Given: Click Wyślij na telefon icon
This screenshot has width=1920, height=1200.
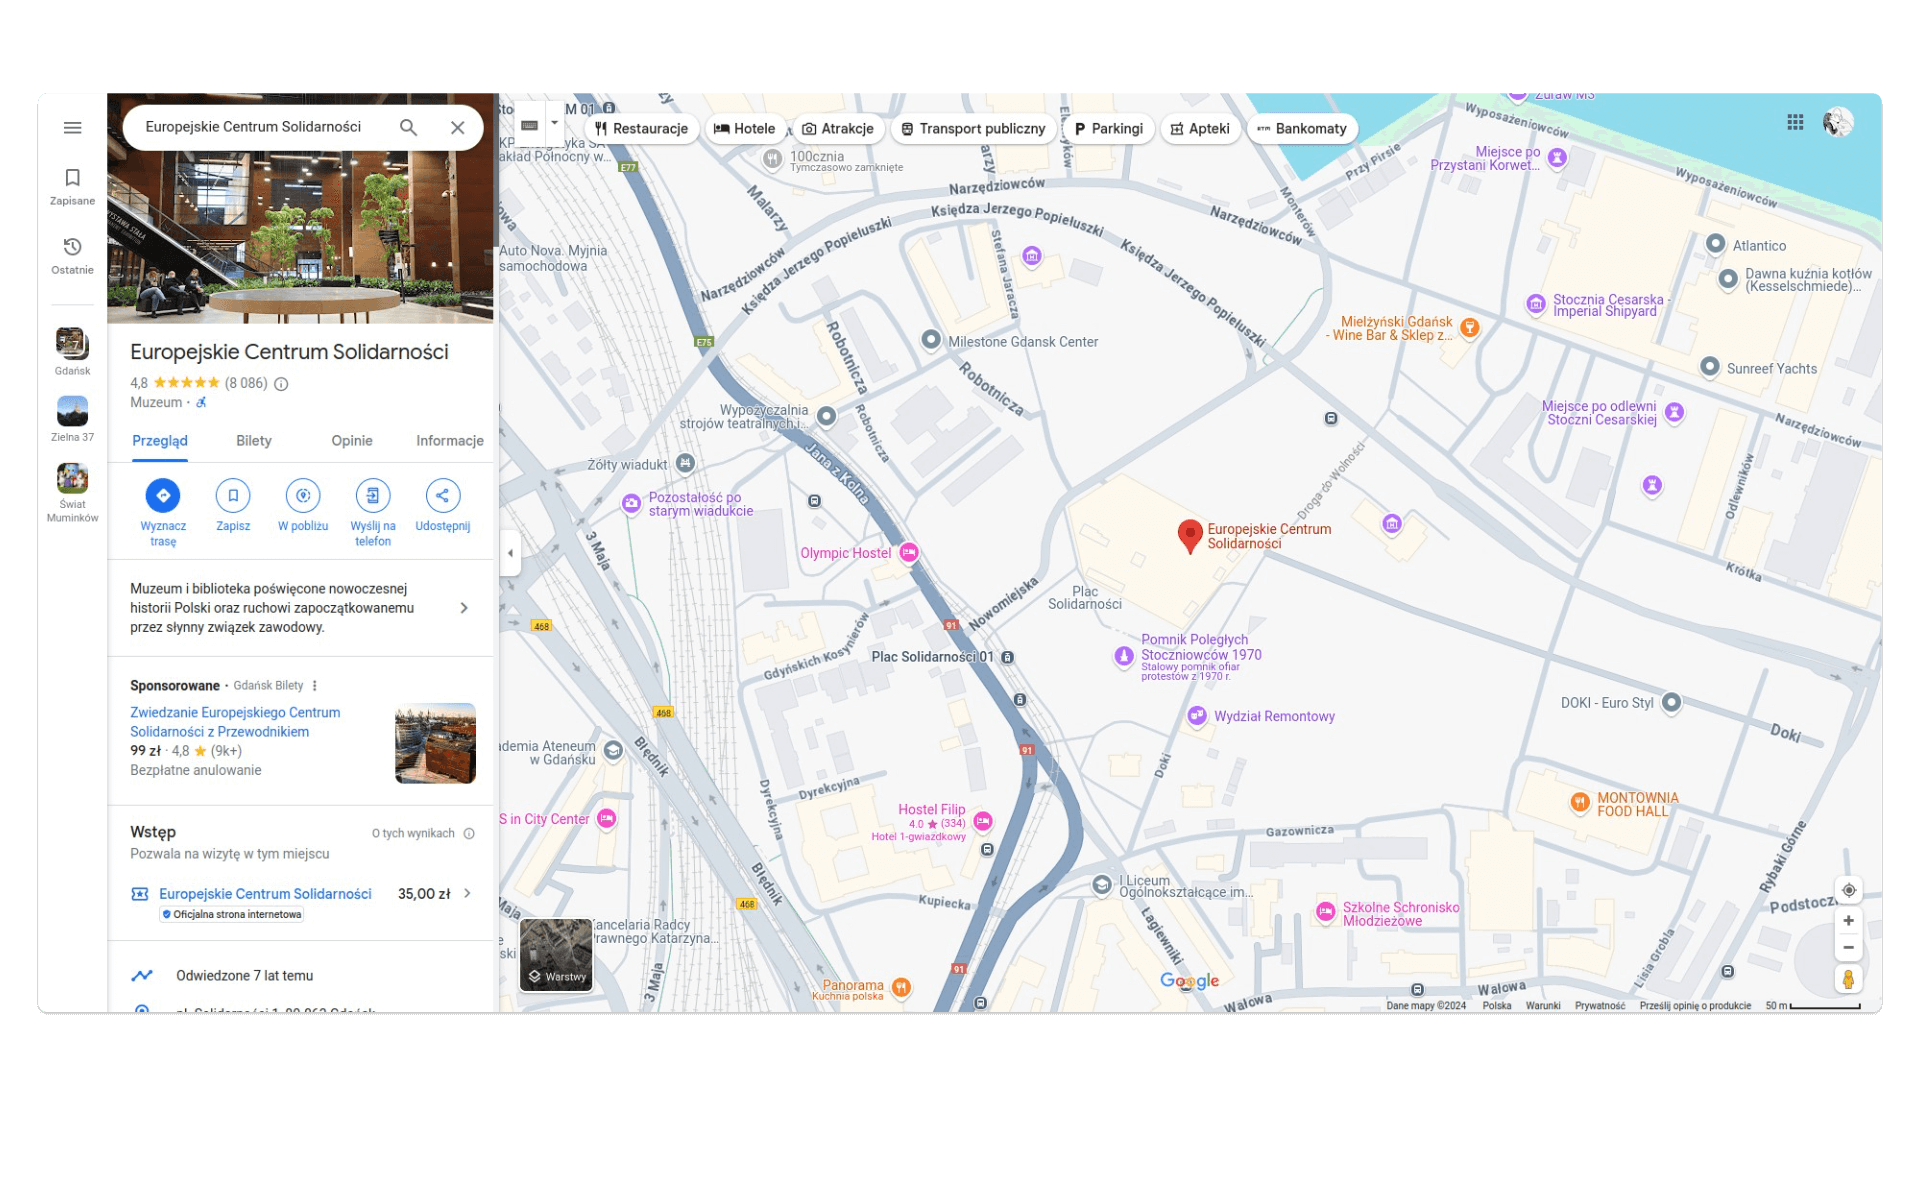Looking at the screenshot, I should [x=372, y=495].
